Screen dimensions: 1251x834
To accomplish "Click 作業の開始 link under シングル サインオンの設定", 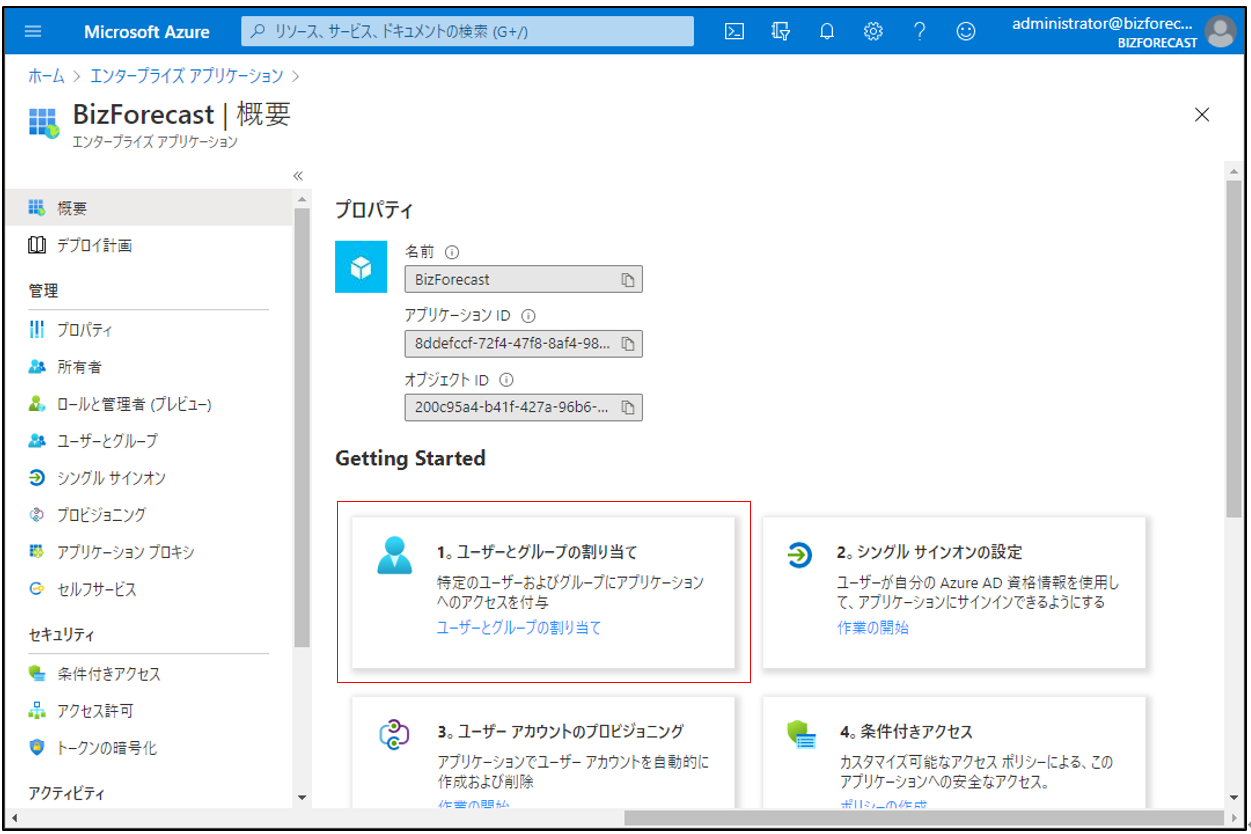I will [x=873, y=628].
